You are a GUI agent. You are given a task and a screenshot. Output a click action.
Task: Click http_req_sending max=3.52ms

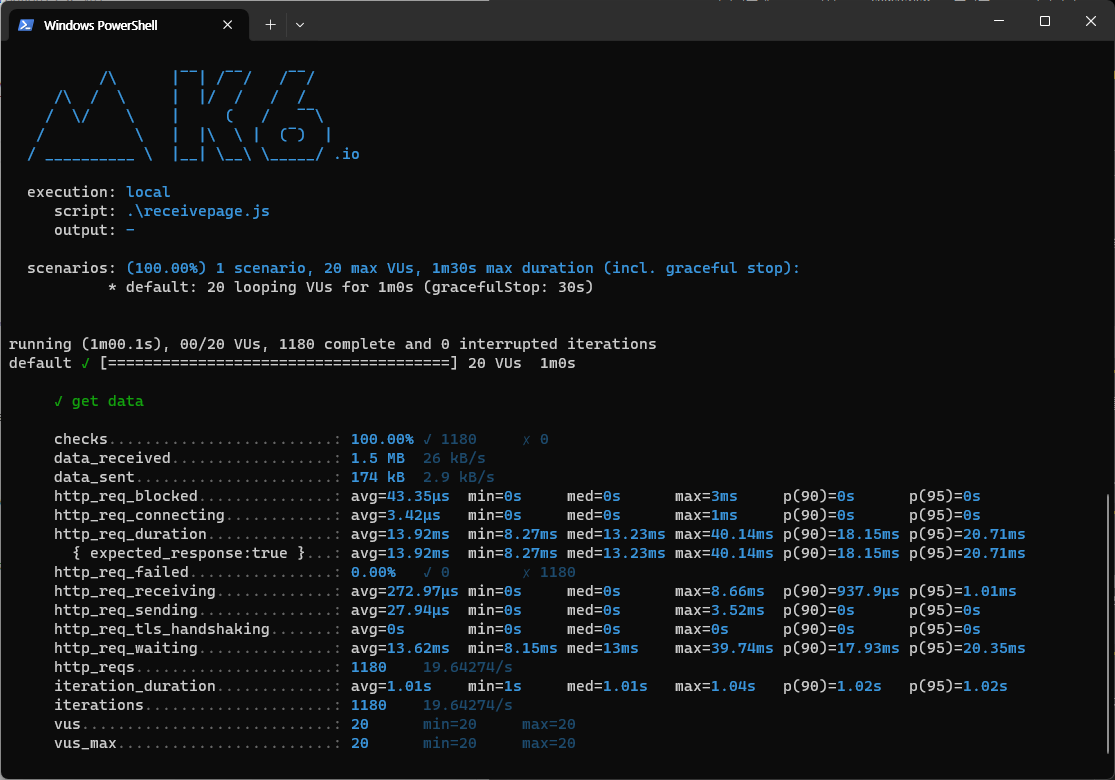point(720,610)
